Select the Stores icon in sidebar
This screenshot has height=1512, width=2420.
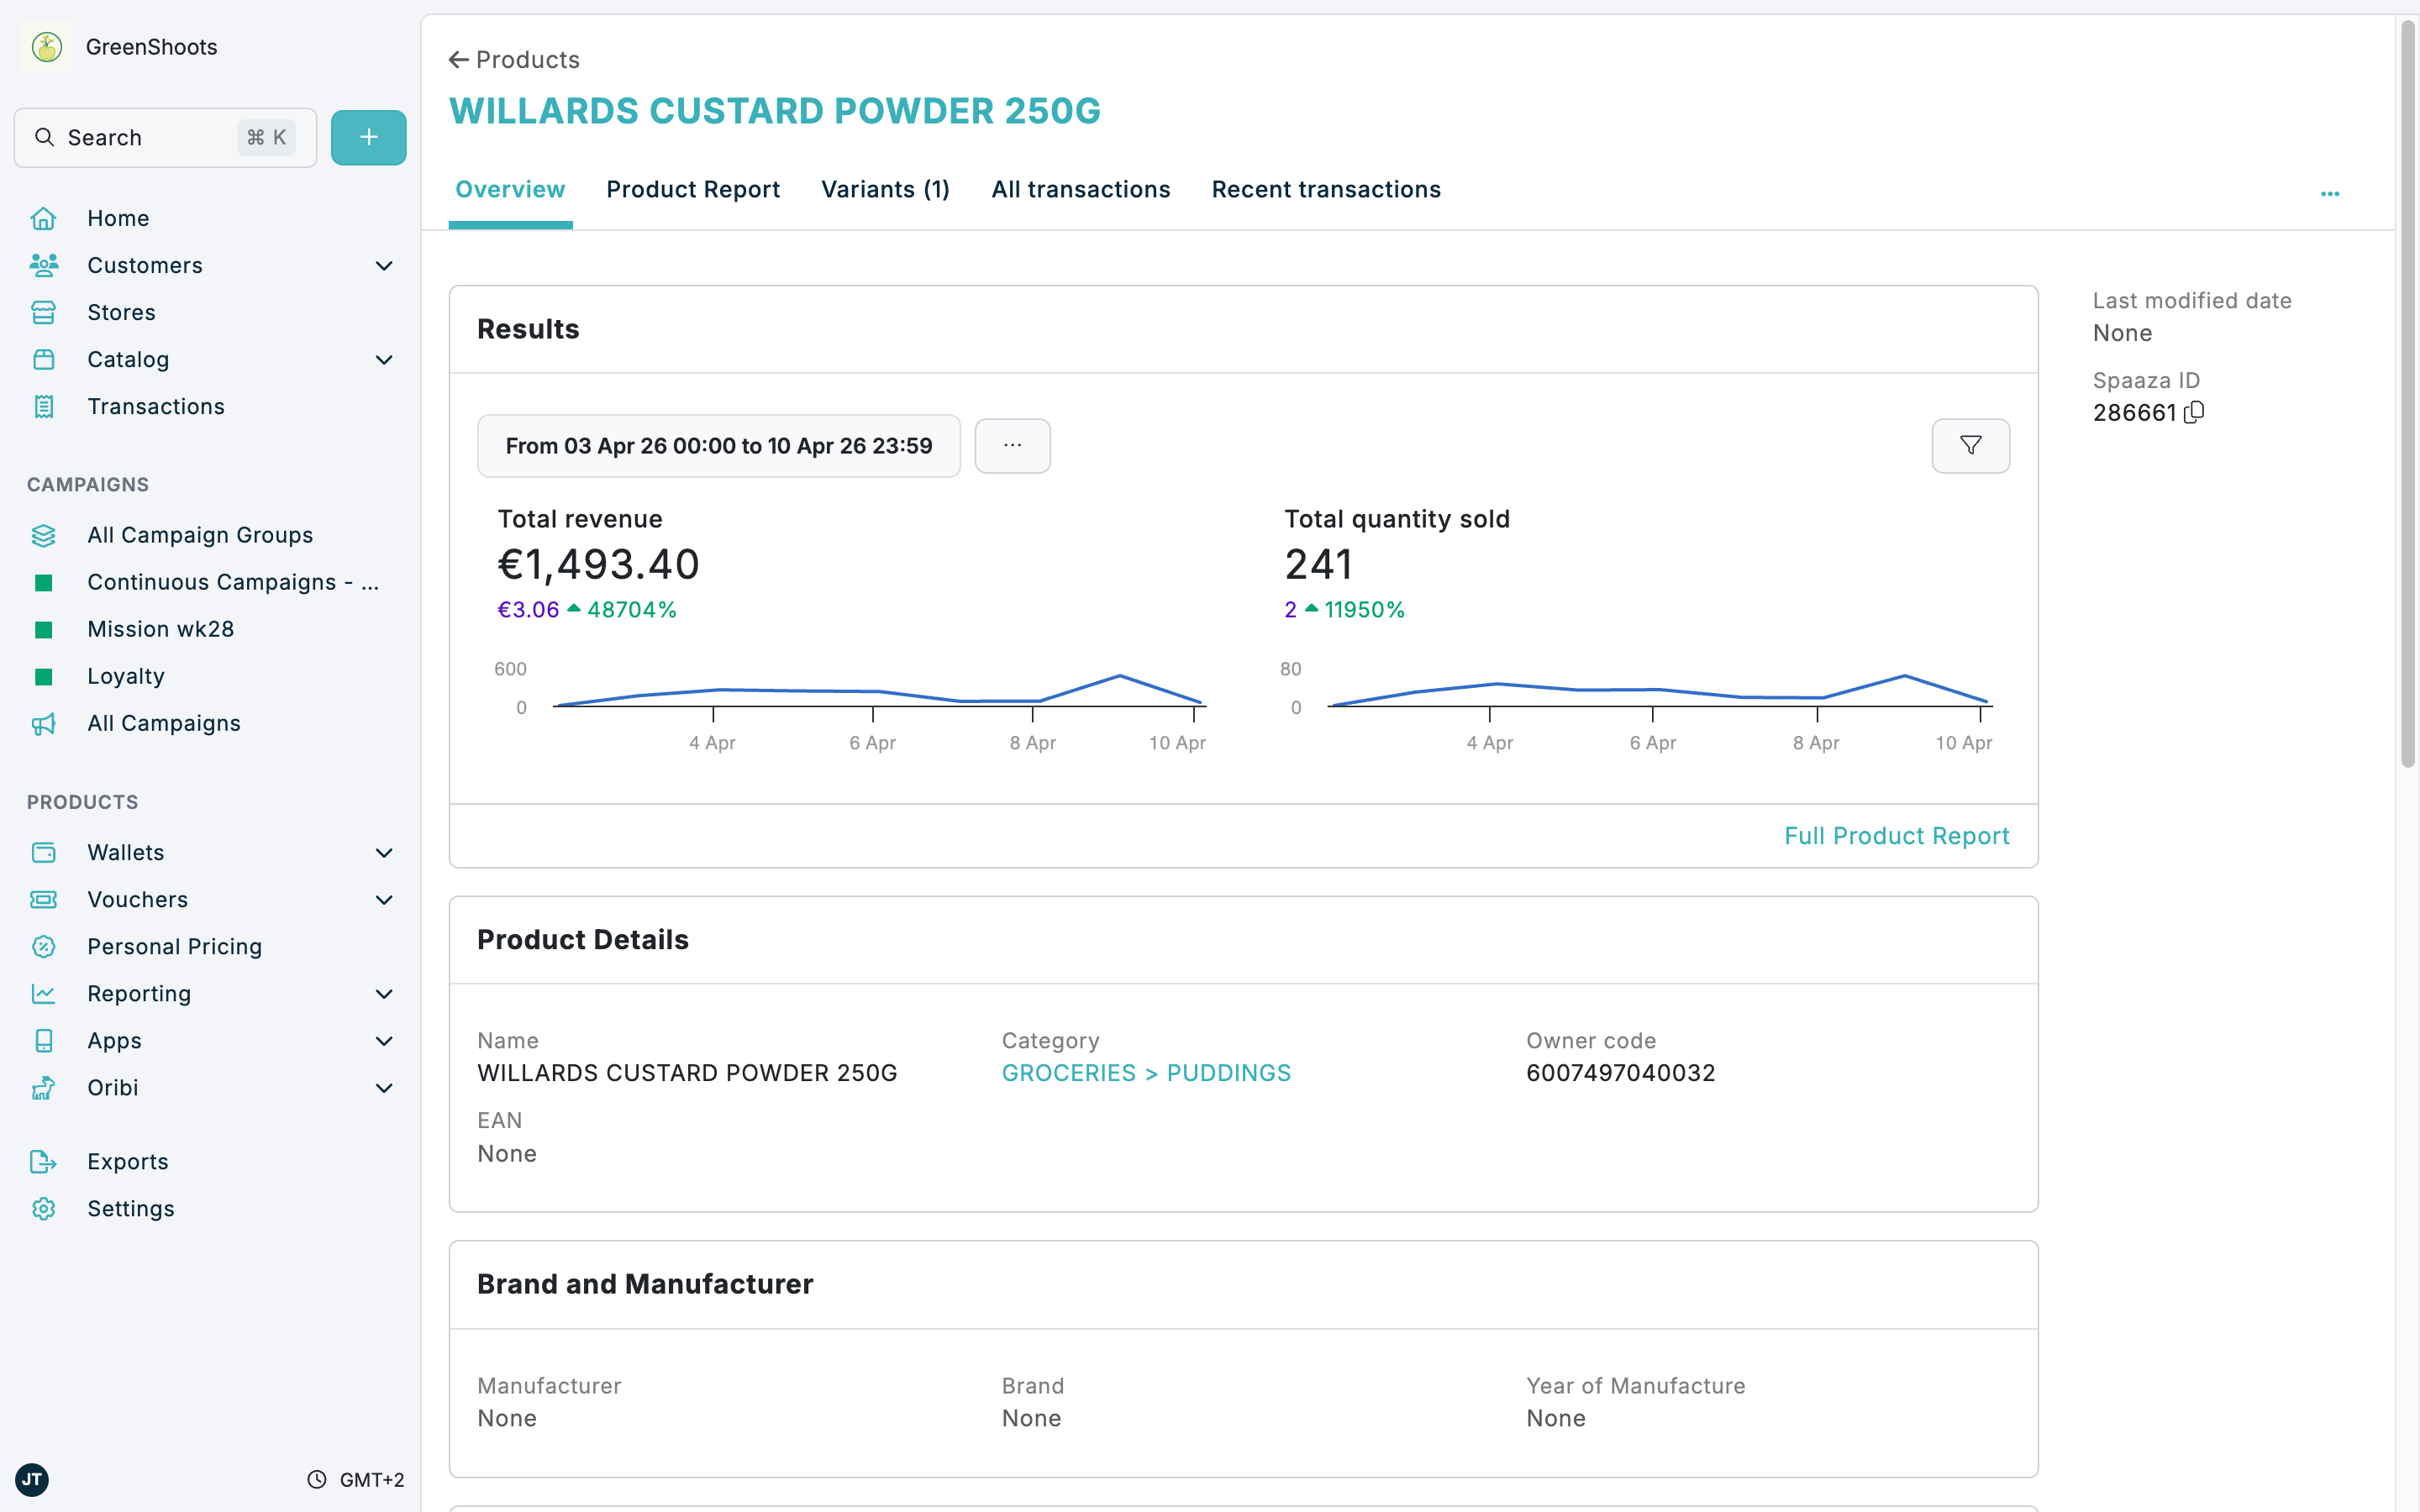coord(44,312)
